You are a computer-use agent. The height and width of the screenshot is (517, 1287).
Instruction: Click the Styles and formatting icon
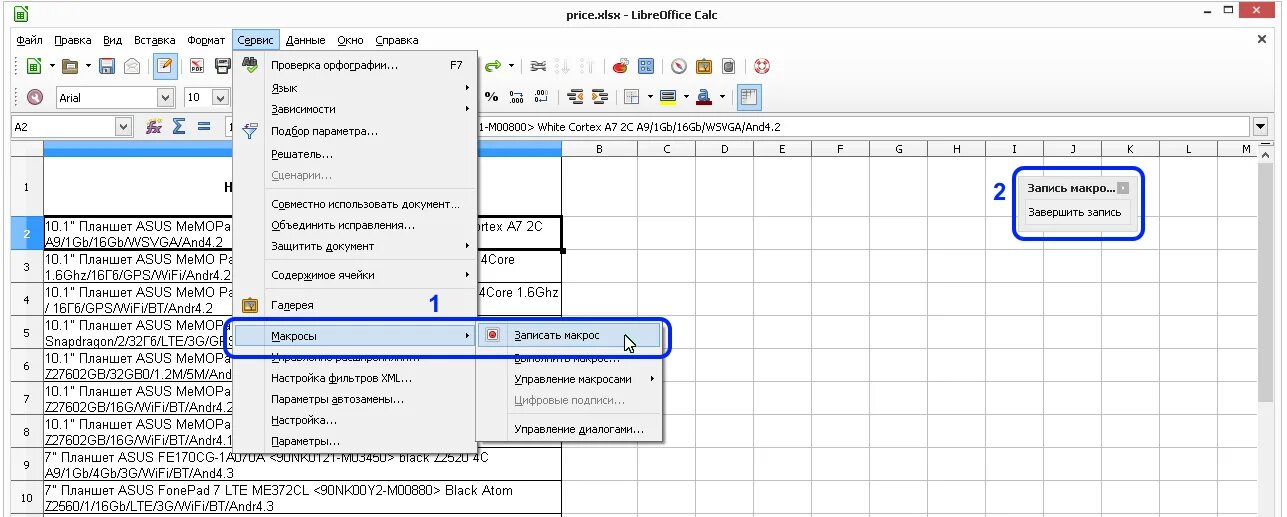[35, 97]
